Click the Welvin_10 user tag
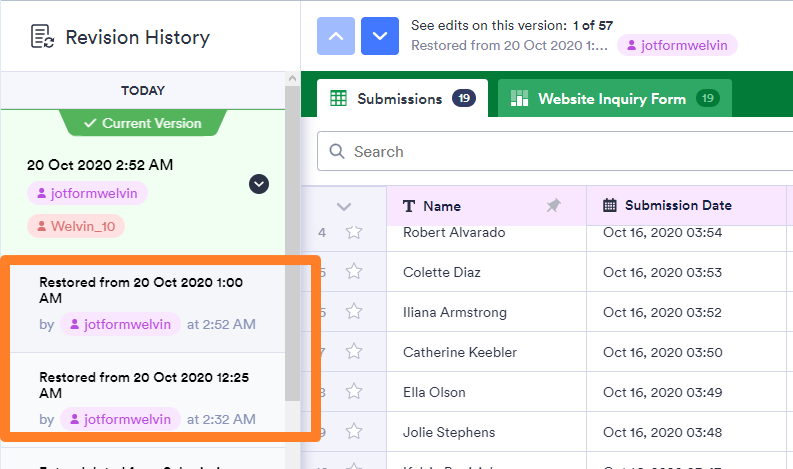The height and width of the screenshot is (469, 793). click(77, 227)
